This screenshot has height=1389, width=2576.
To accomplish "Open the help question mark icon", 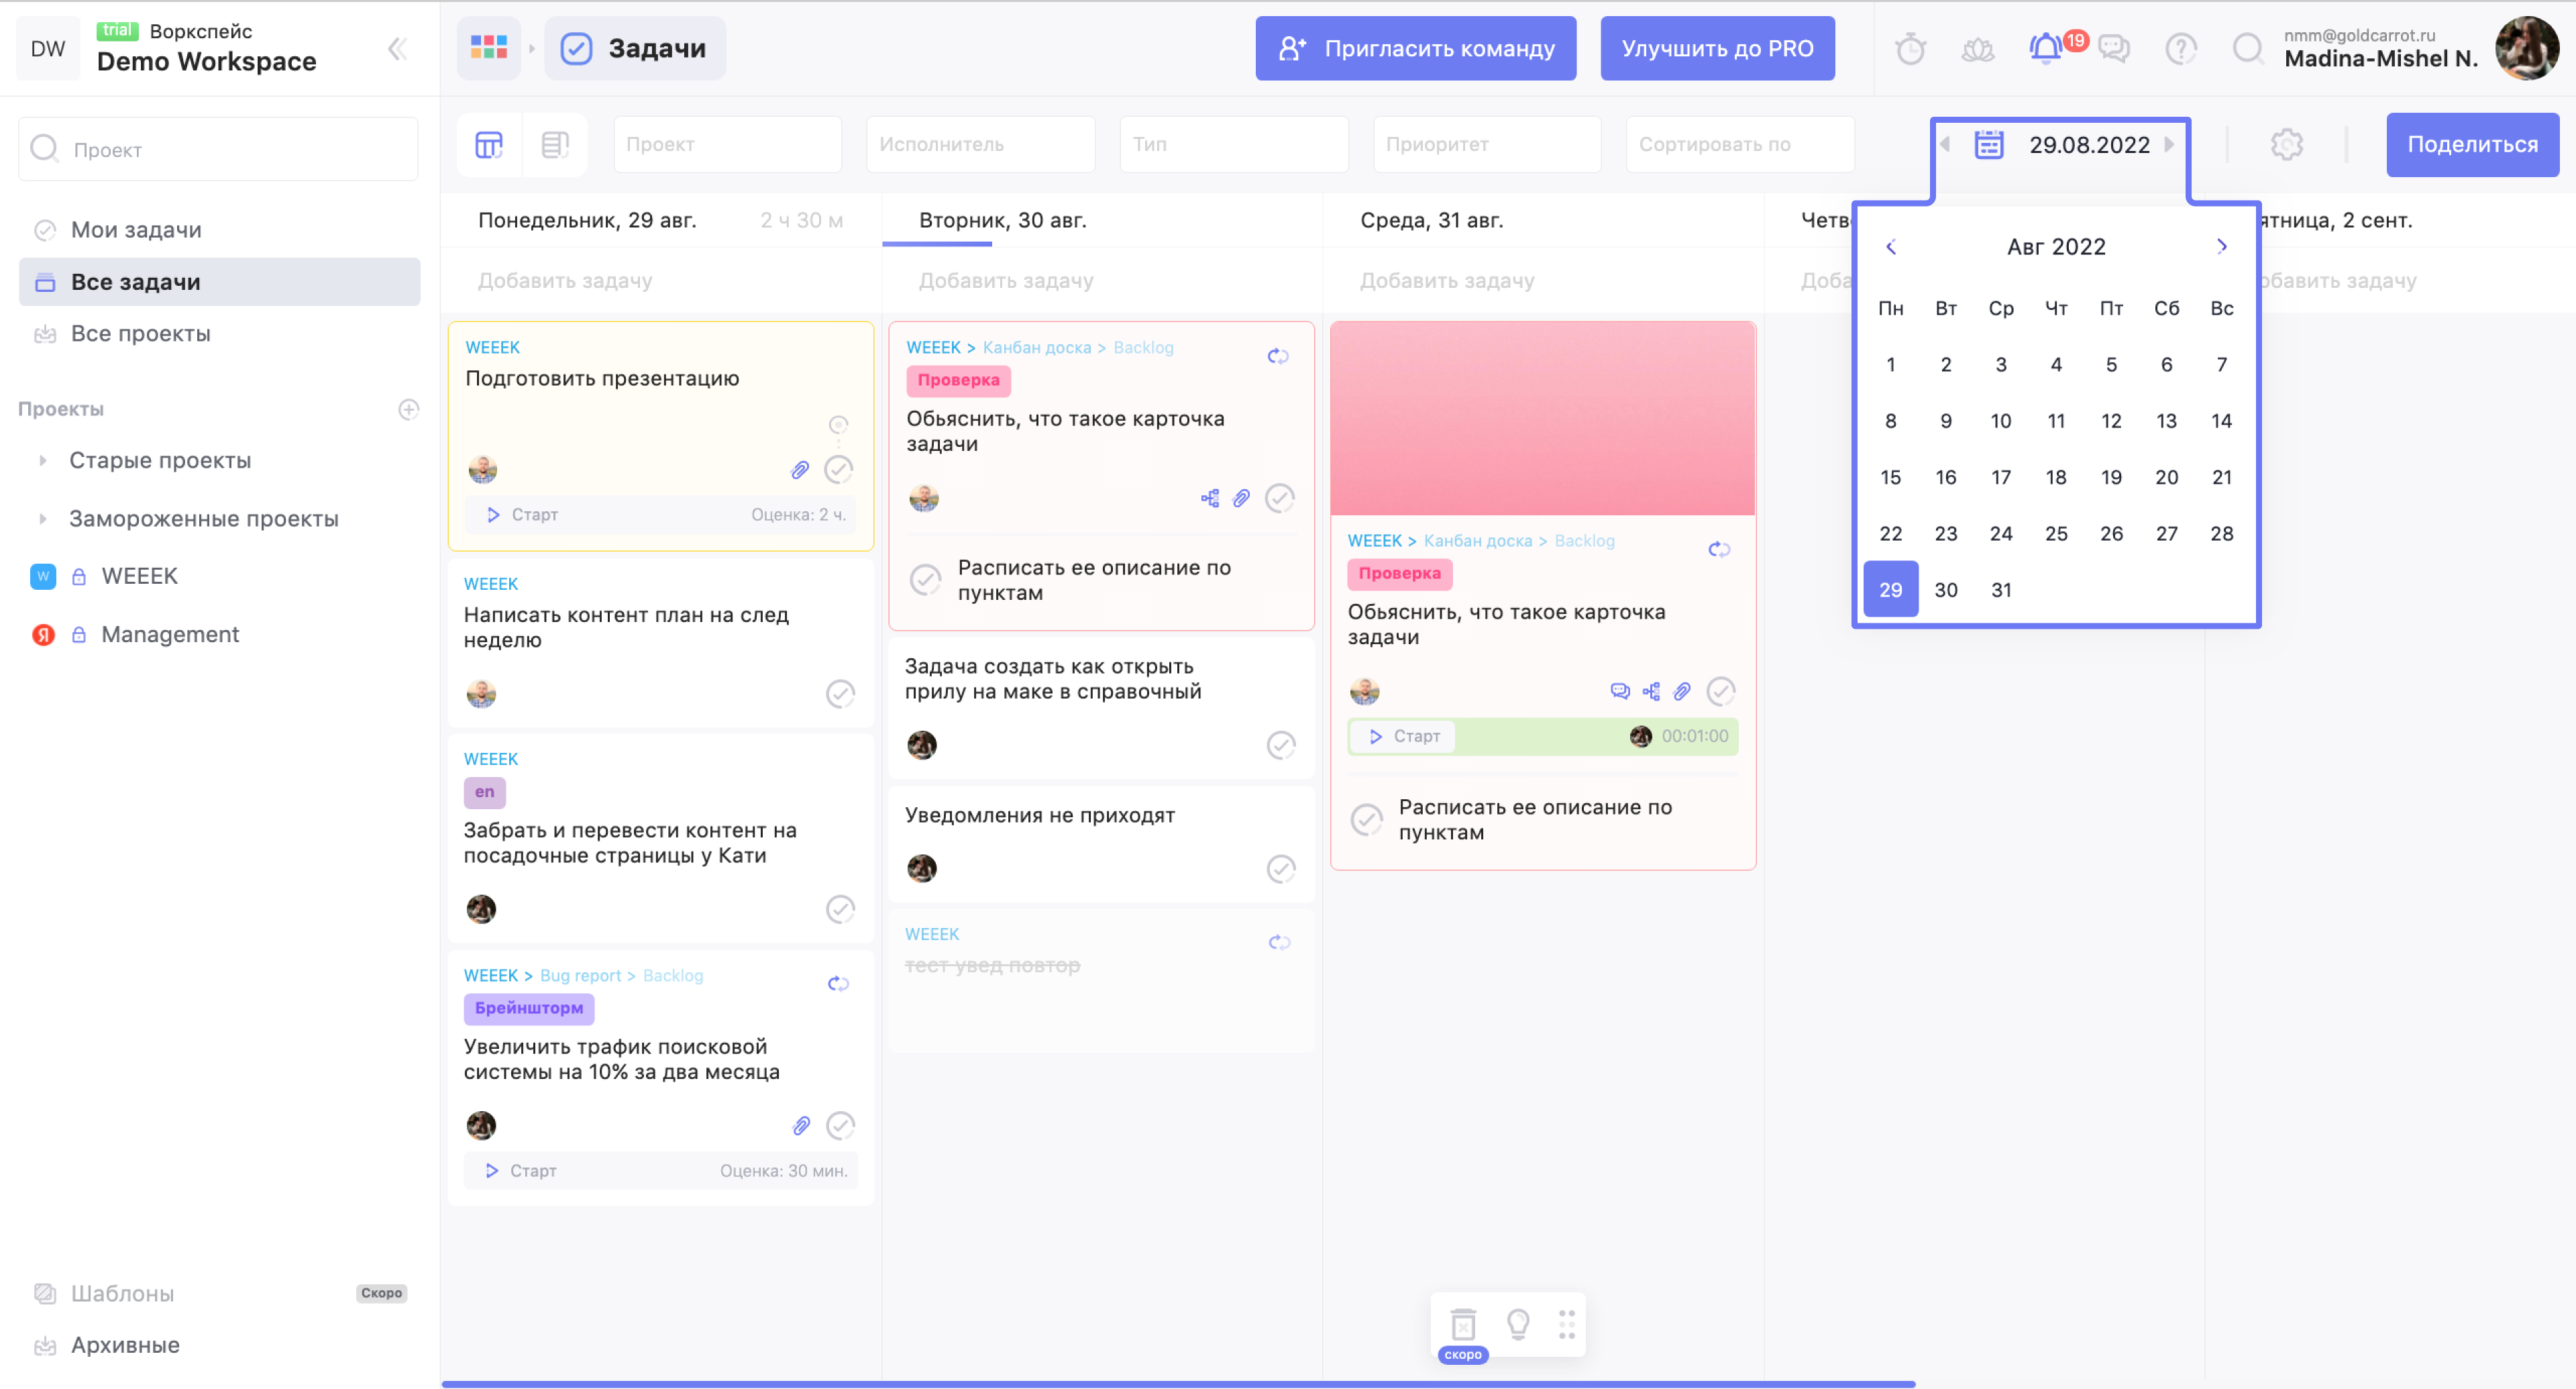I will tap(2180, 48).
